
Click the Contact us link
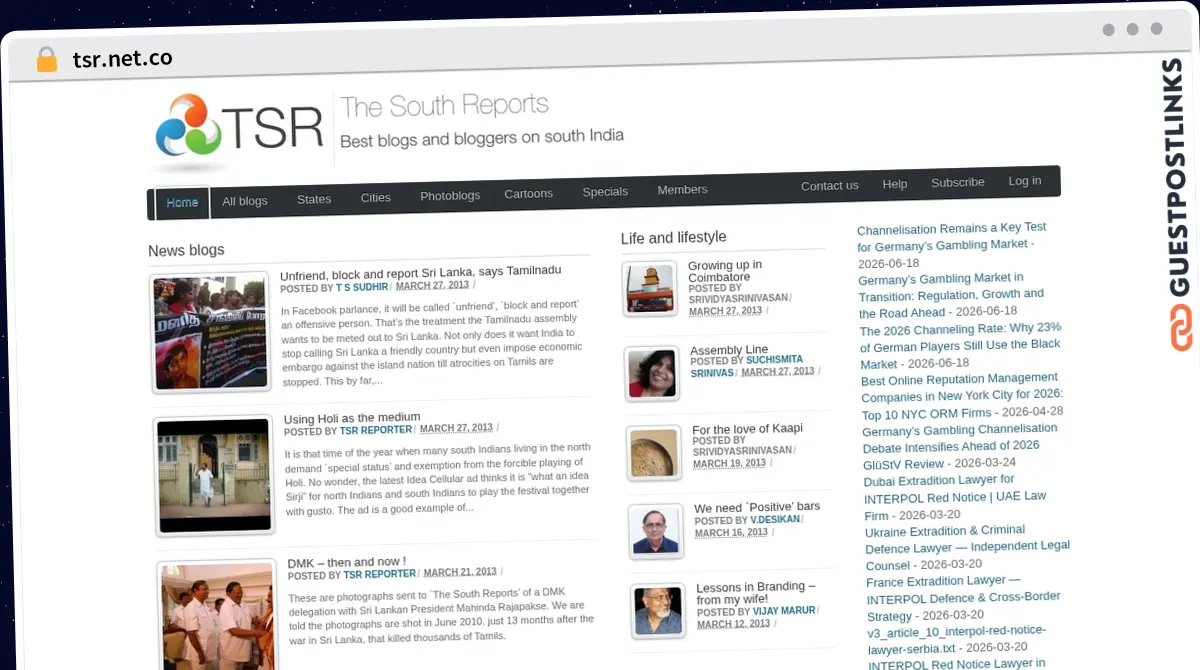click(830, 186)
